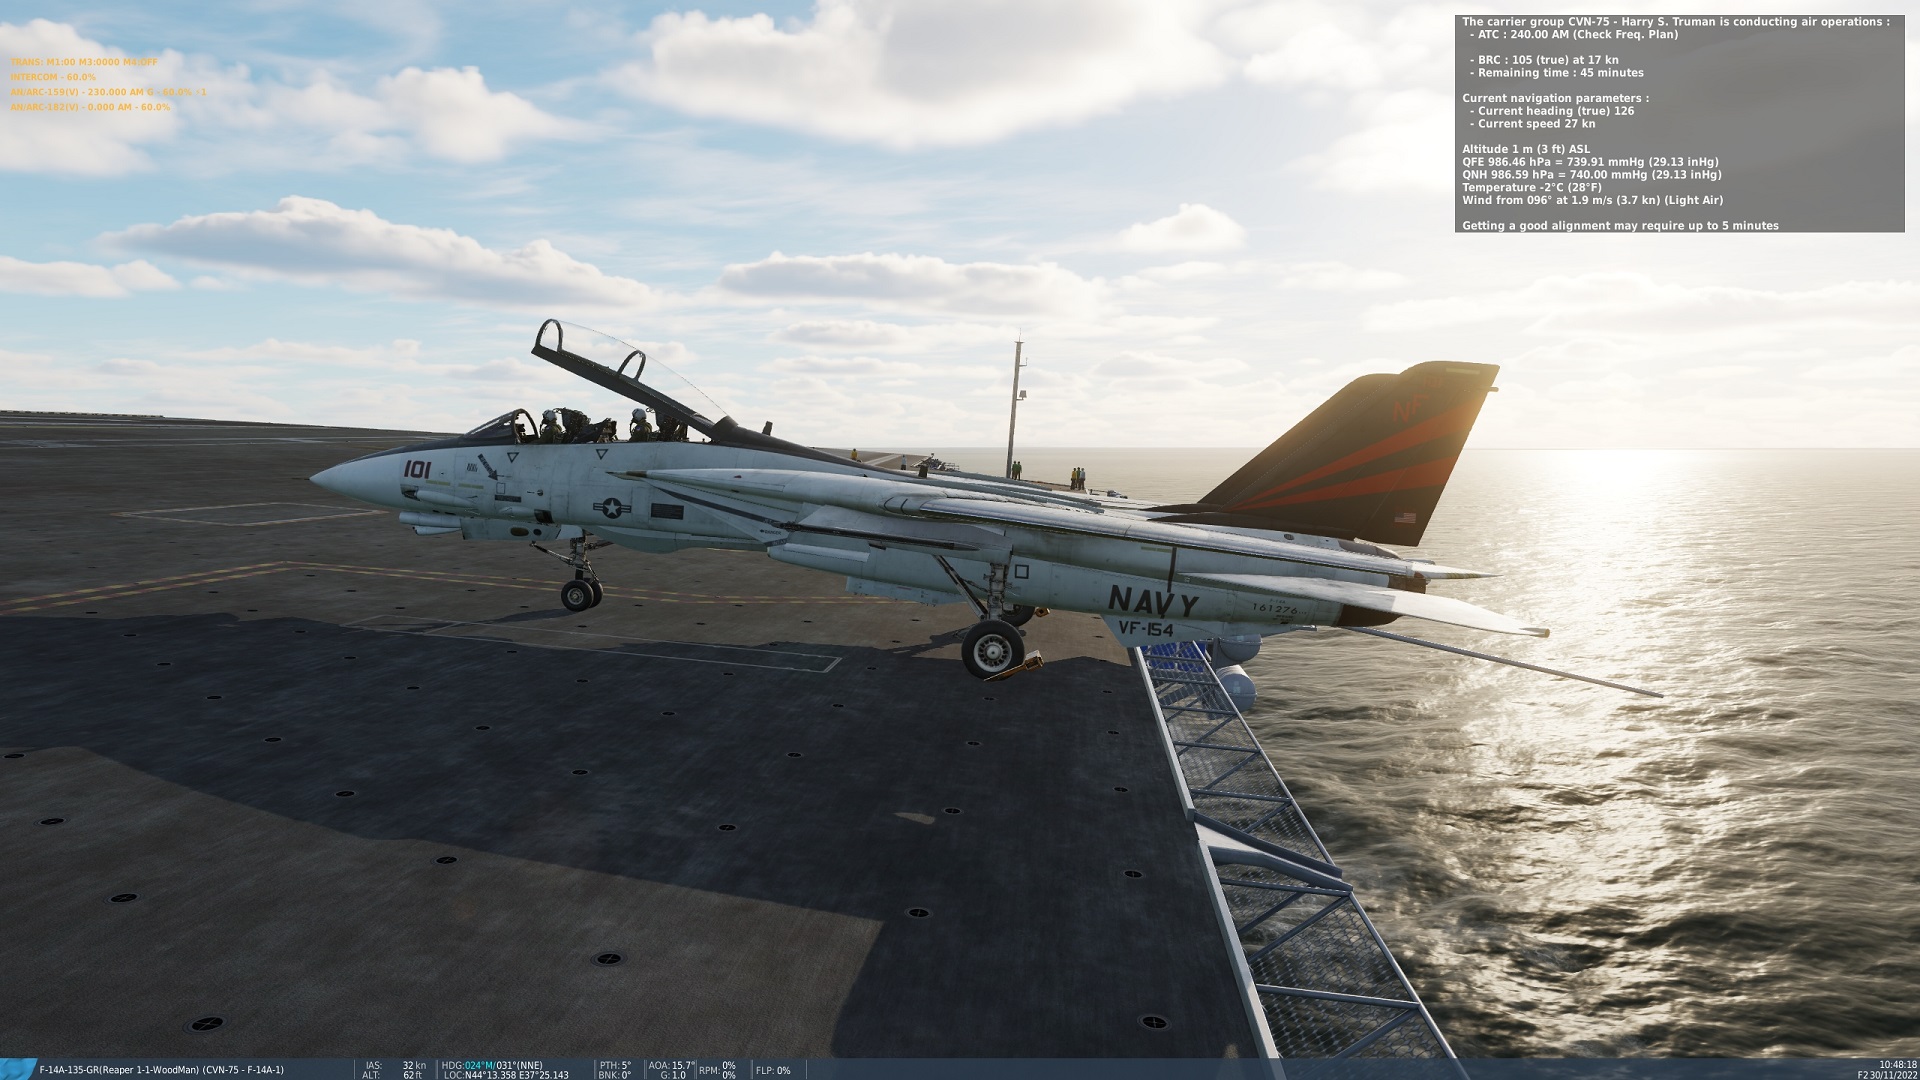Click the 'PTH: 5°' pitch readout
The image size is (1920, 1080).
pos(615,1065)
